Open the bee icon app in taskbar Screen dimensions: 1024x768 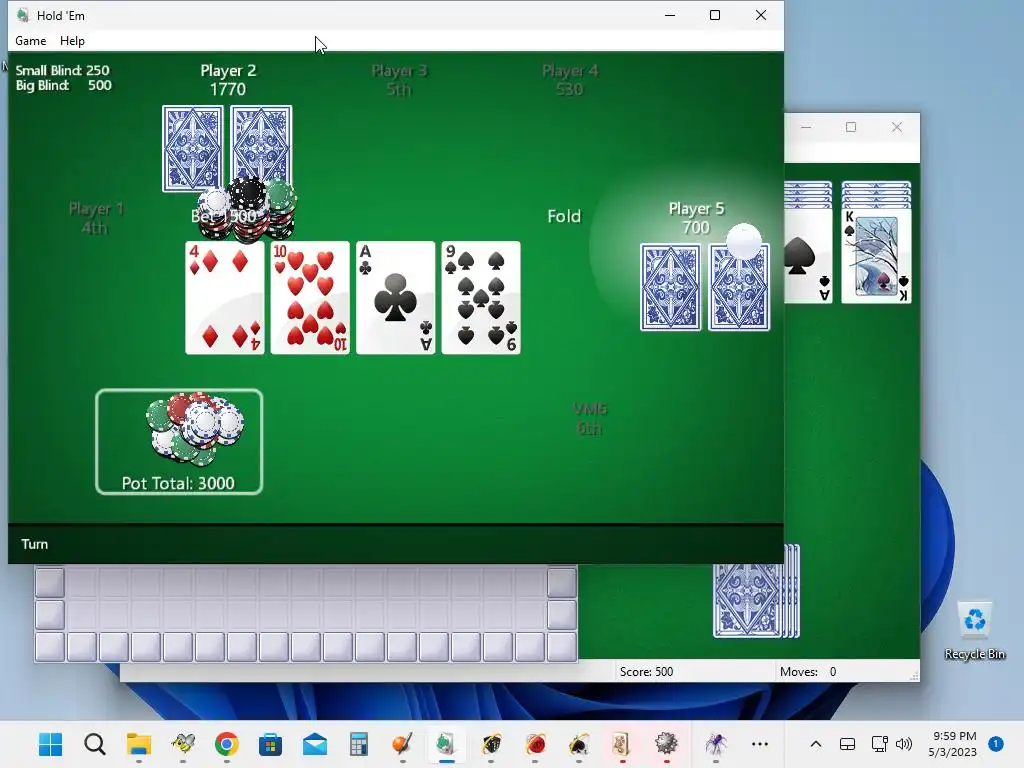coord(183,744)
